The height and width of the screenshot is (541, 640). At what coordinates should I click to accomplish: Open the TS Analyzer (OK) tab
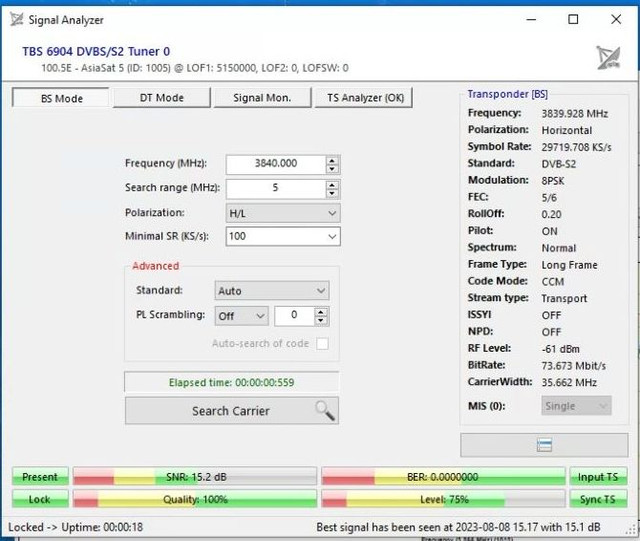point(365,98)
